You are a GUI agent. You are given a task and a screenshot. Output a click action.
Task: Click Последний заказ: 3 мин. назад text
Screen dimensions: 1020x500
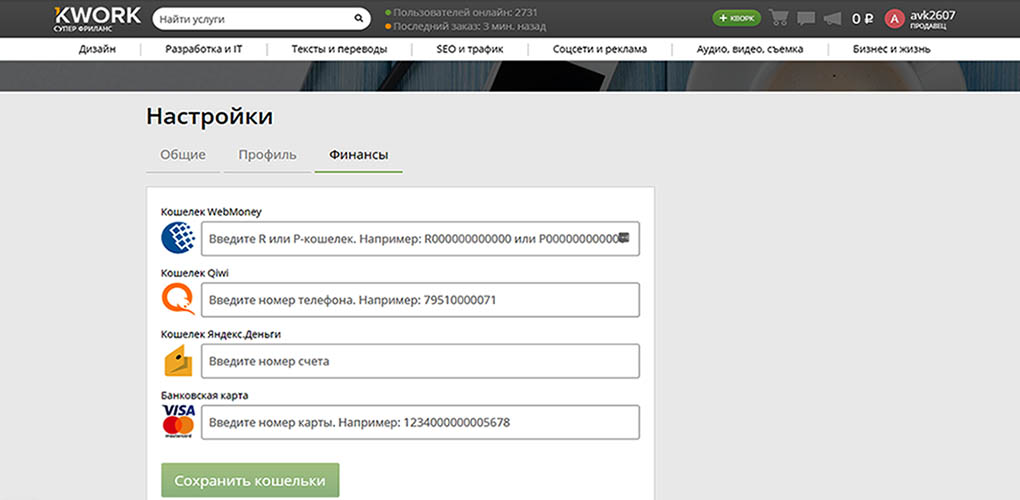[470, 27]
